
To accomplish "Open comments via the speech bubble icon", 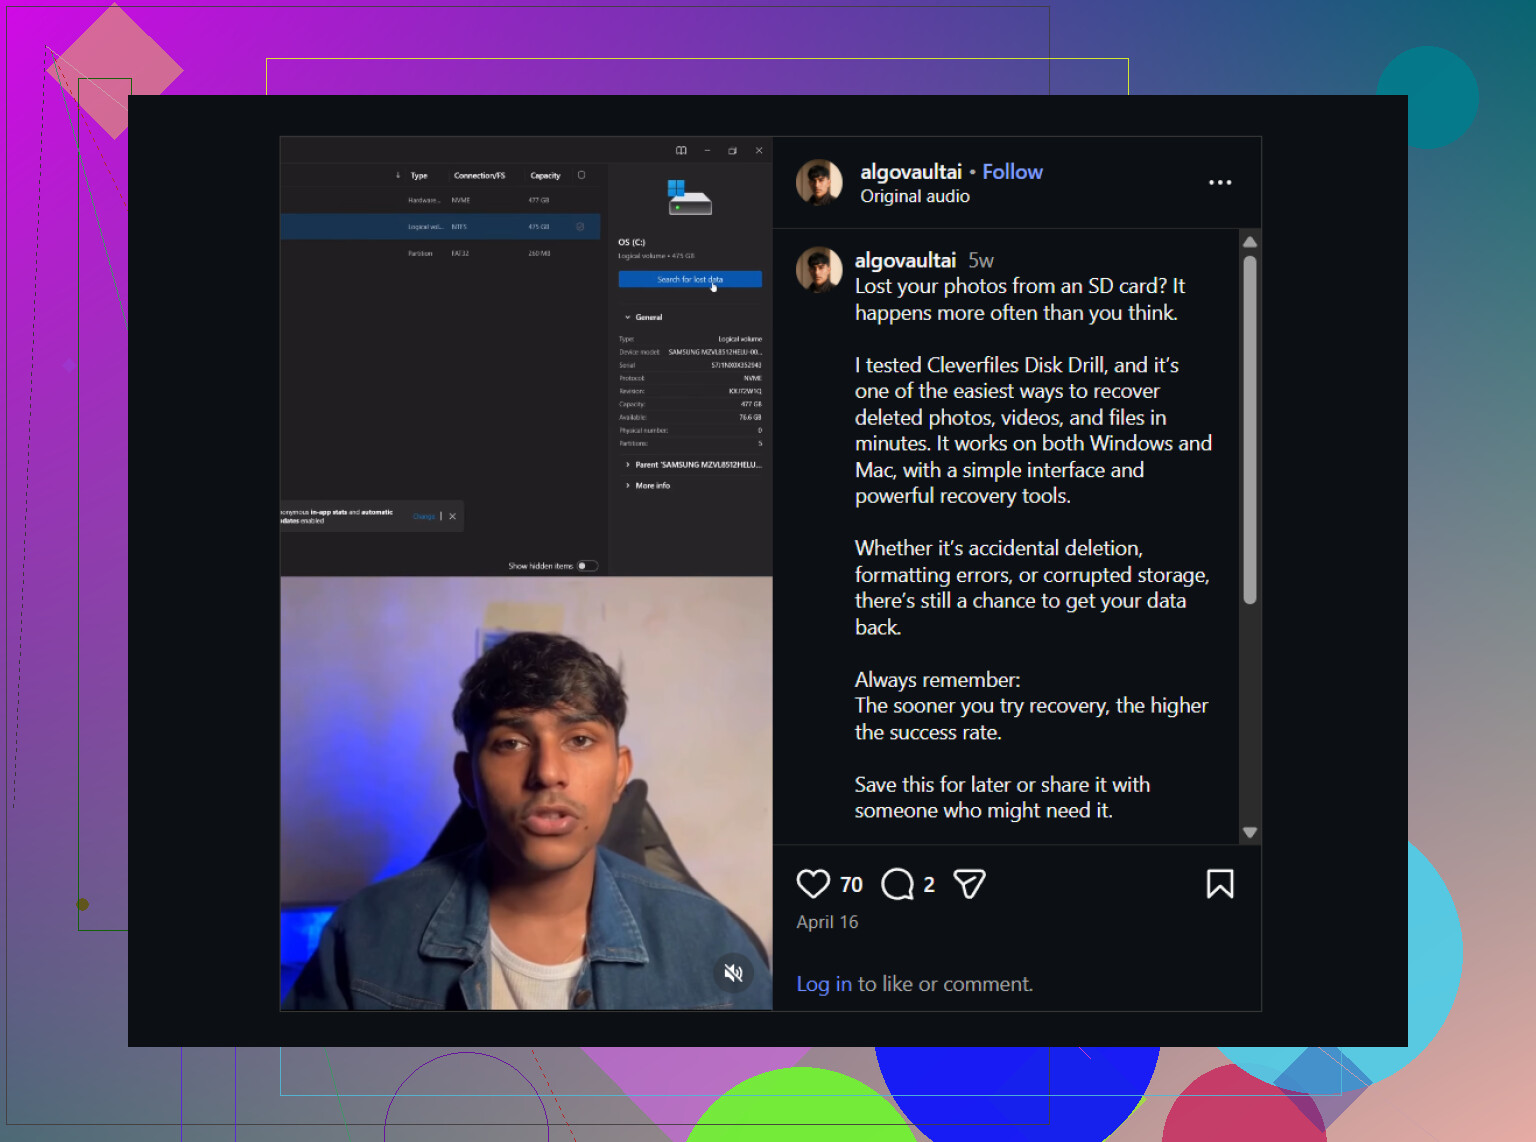I will [x=897, y=884].
